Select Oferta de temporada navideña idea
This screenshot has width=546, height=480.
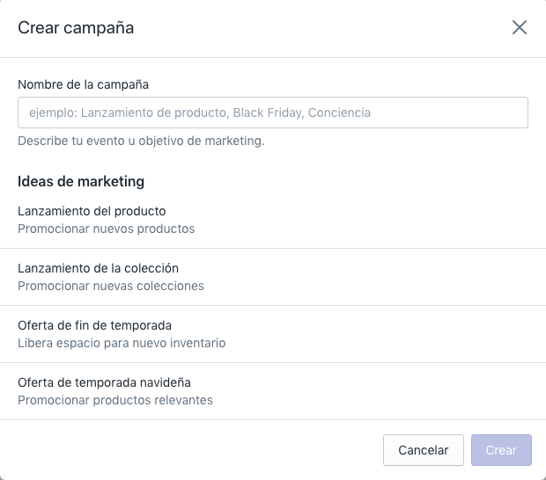(273, 391)
